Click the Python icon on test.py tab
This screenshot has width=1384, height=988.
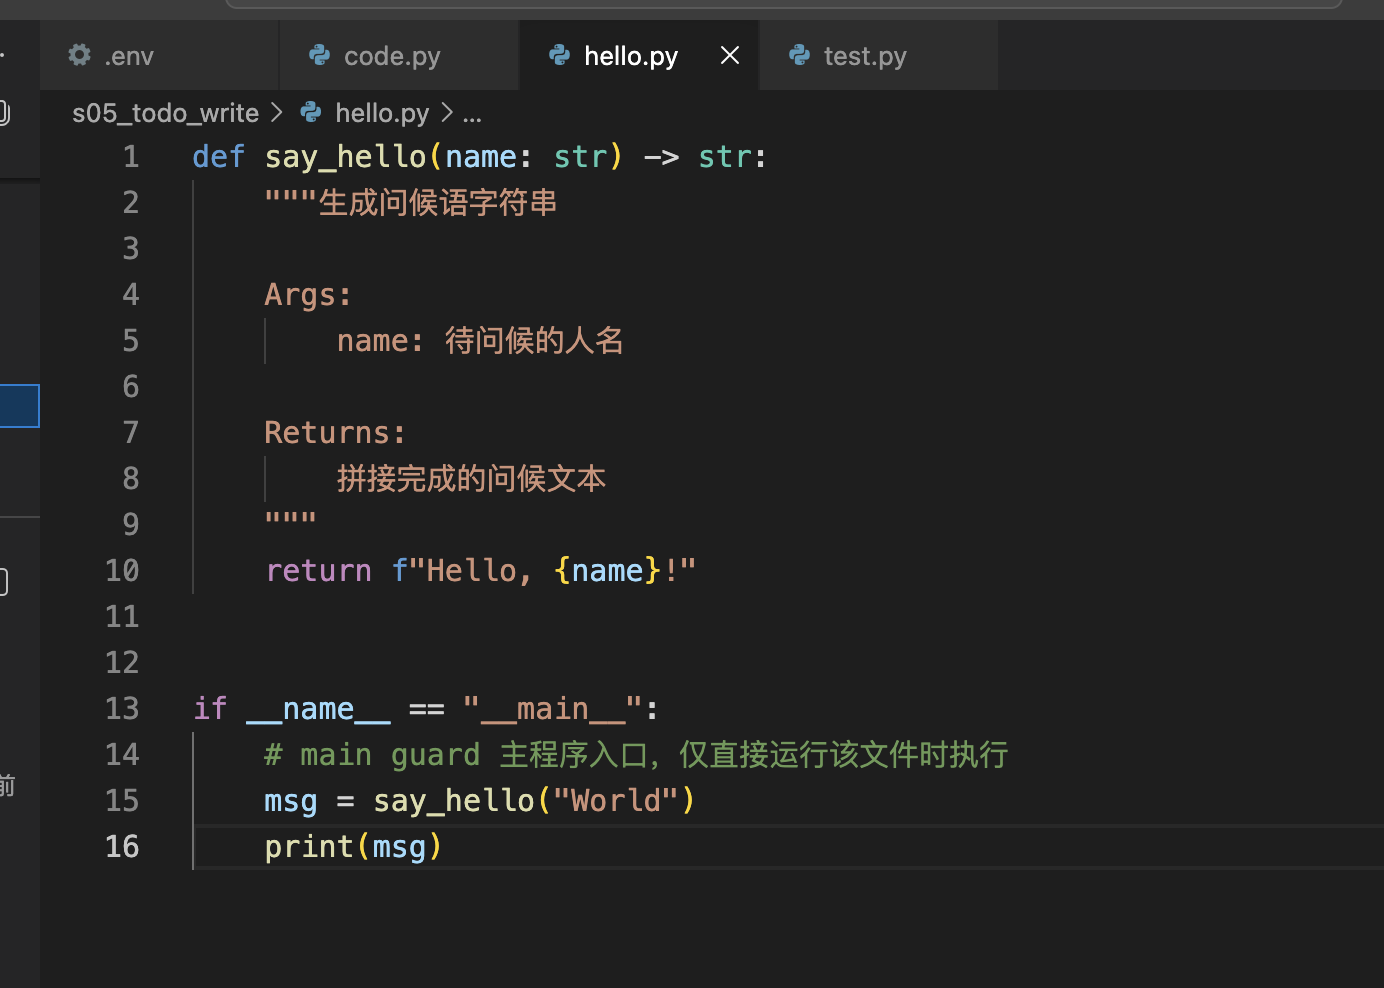tap(800, 55)
